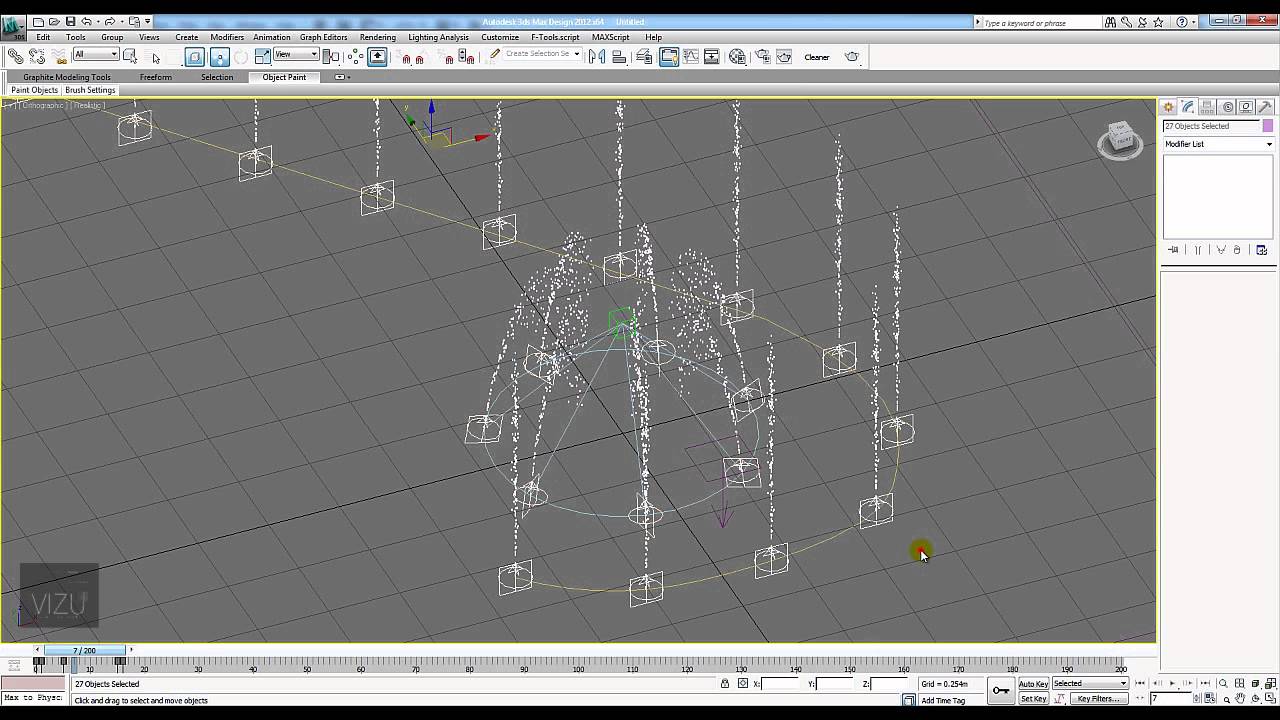This screenshot has width=1280, height=720.
Task: Toggle the Window/Crossing selection mode
Action: tap(194, 57)
